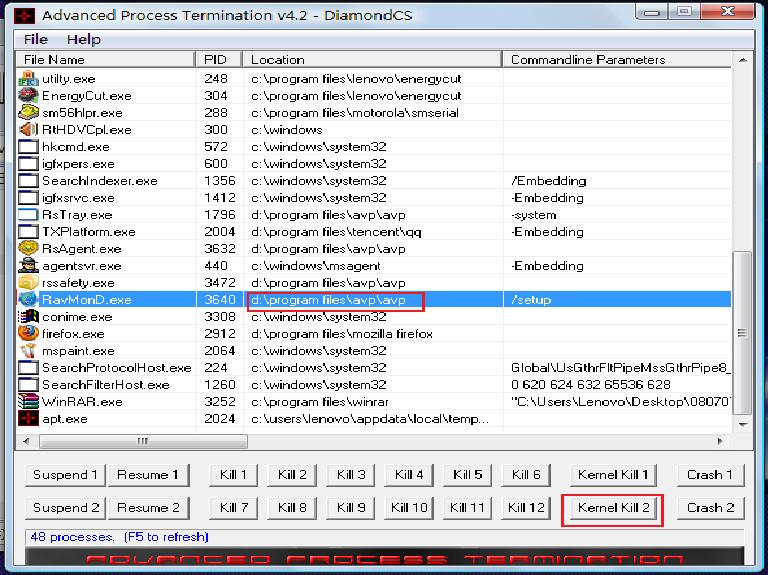Click the horizontal scrollbar right arrow
Screen dimensions: 768x575
(x=720, y=441)
